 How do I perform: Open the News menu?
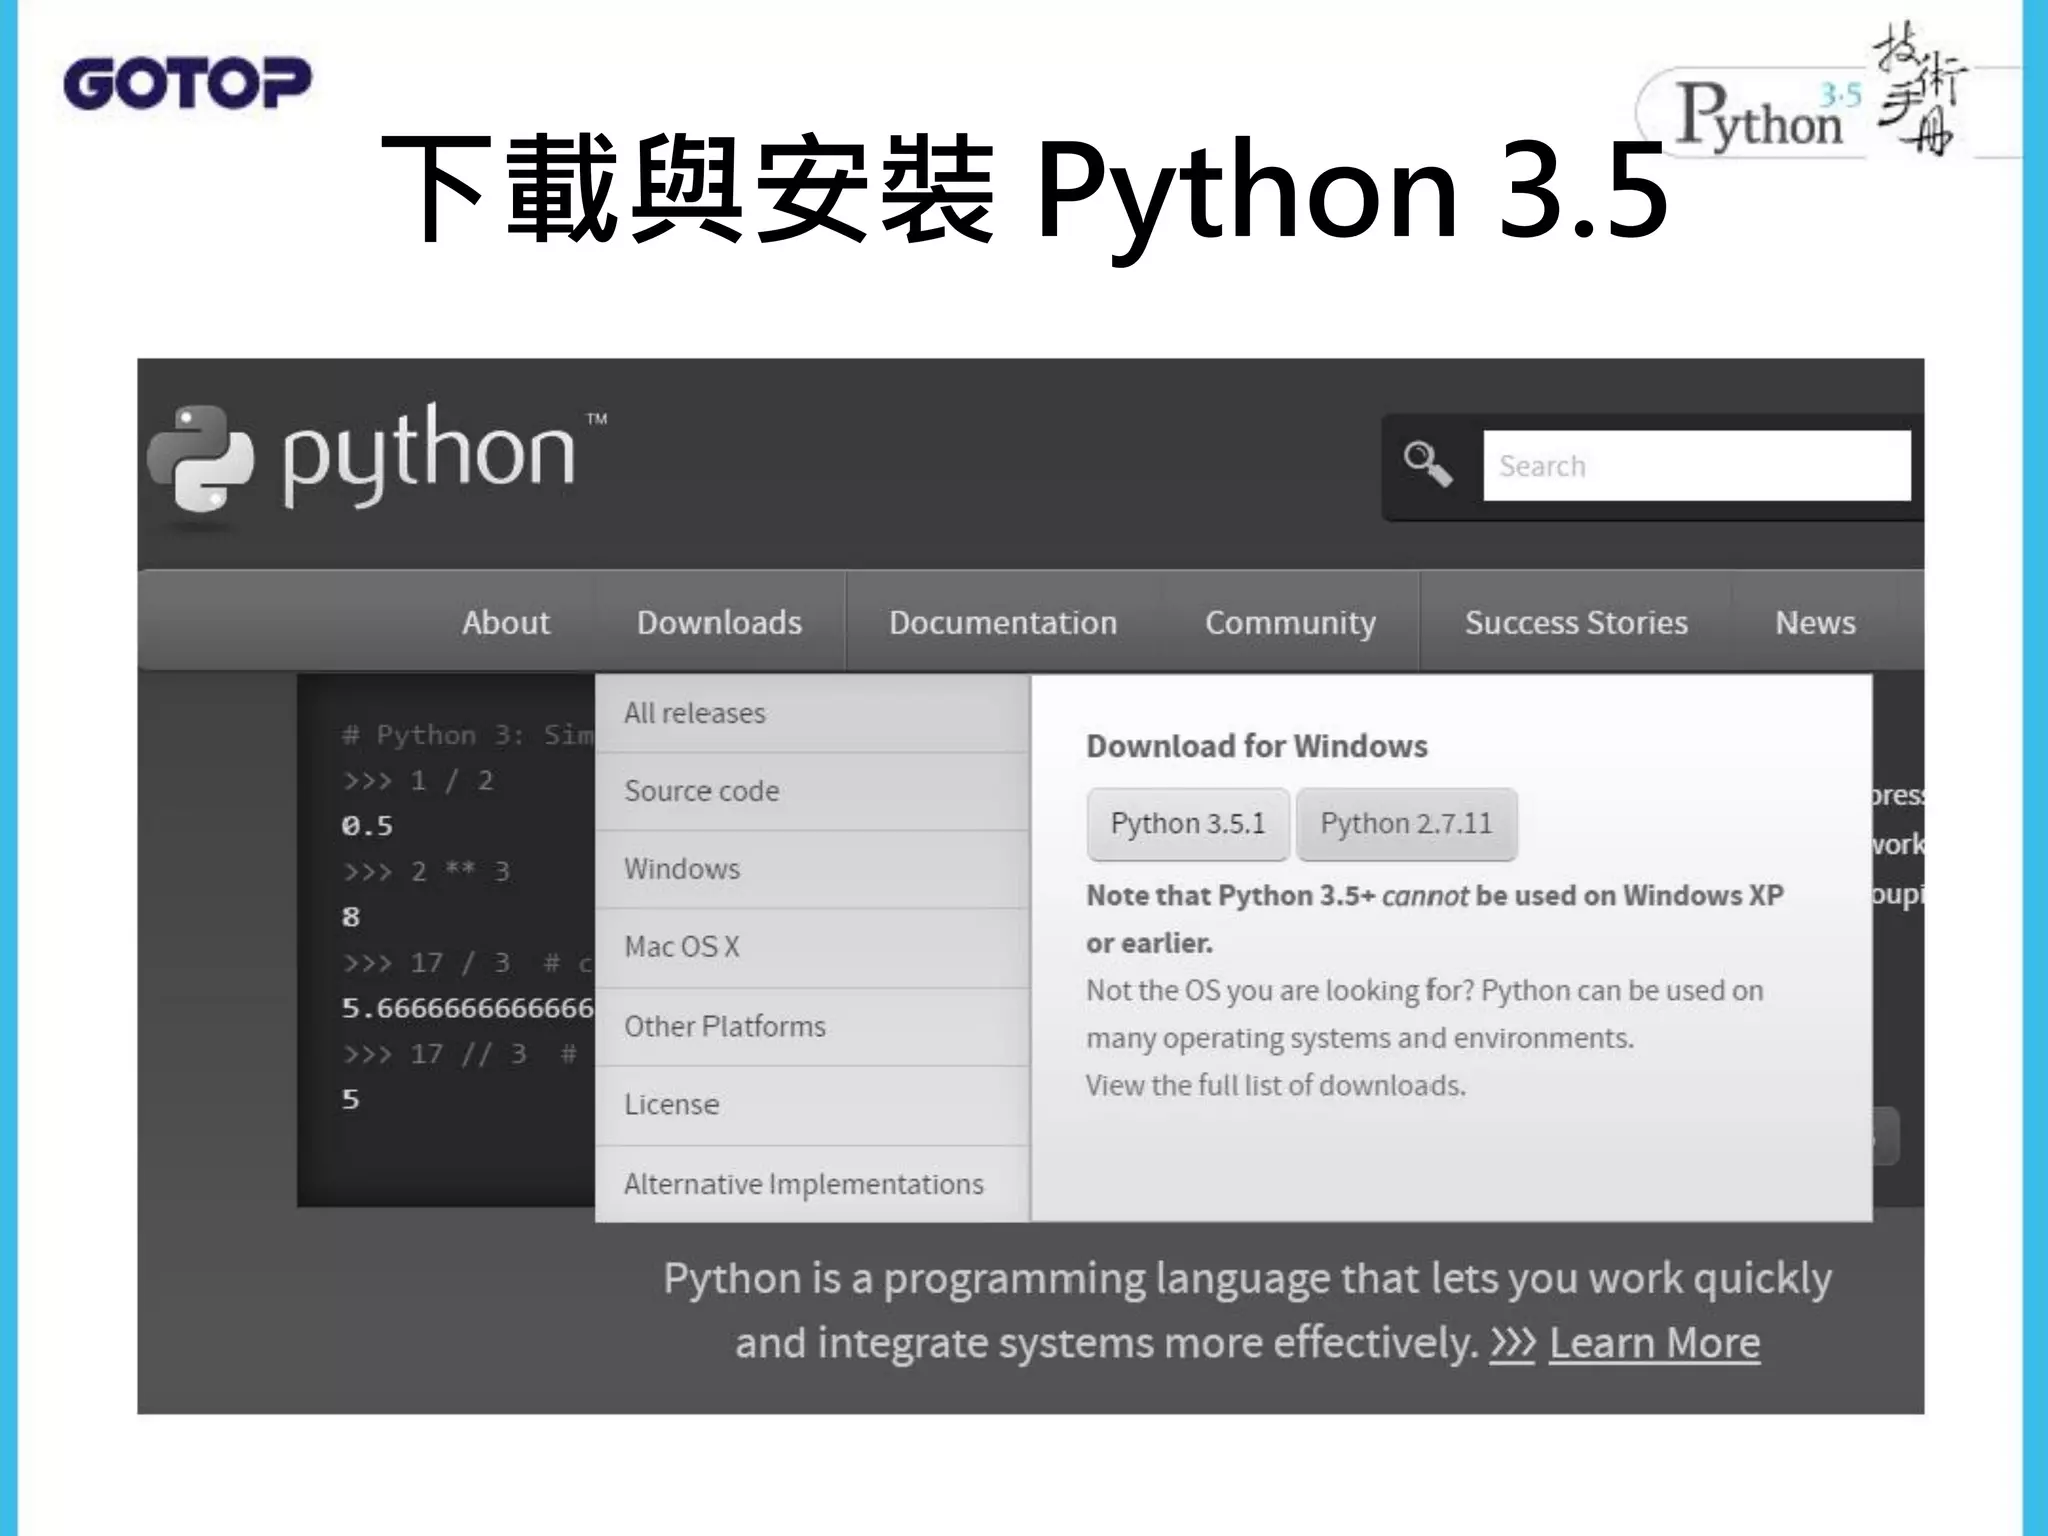pos(1815,622)
